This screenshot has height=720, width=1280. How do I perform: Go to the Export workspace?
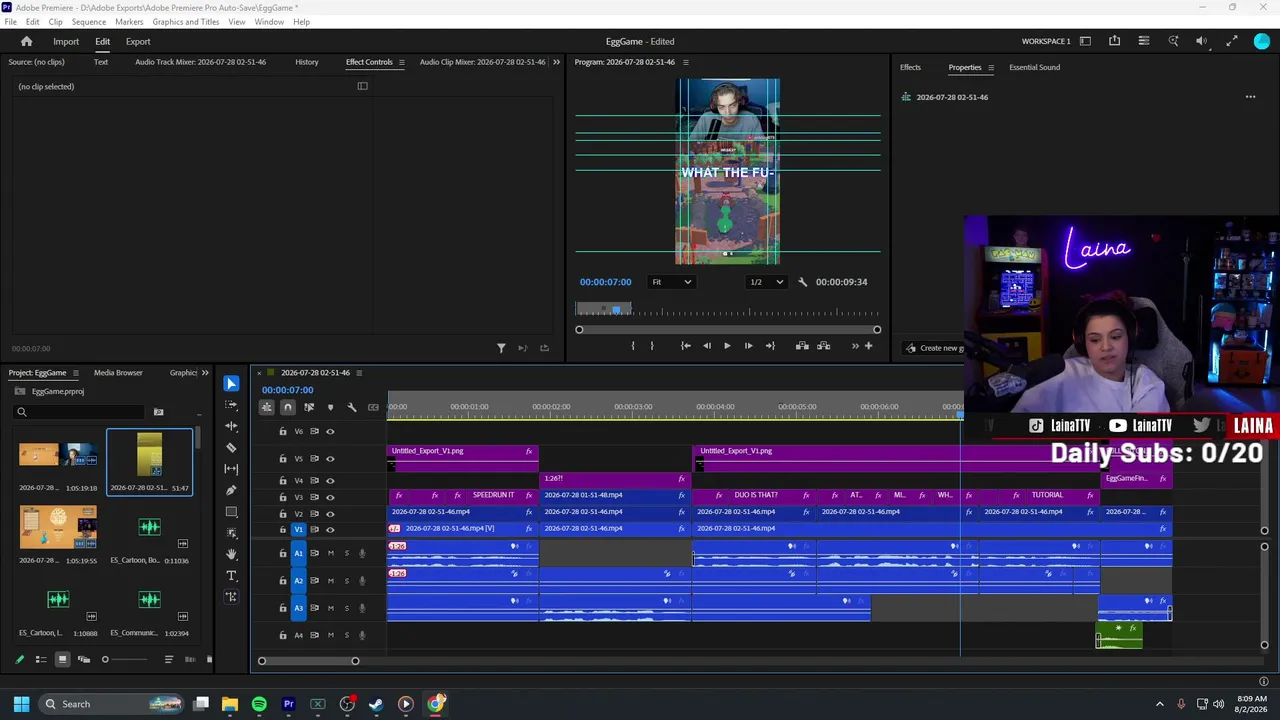coord(138,42)
